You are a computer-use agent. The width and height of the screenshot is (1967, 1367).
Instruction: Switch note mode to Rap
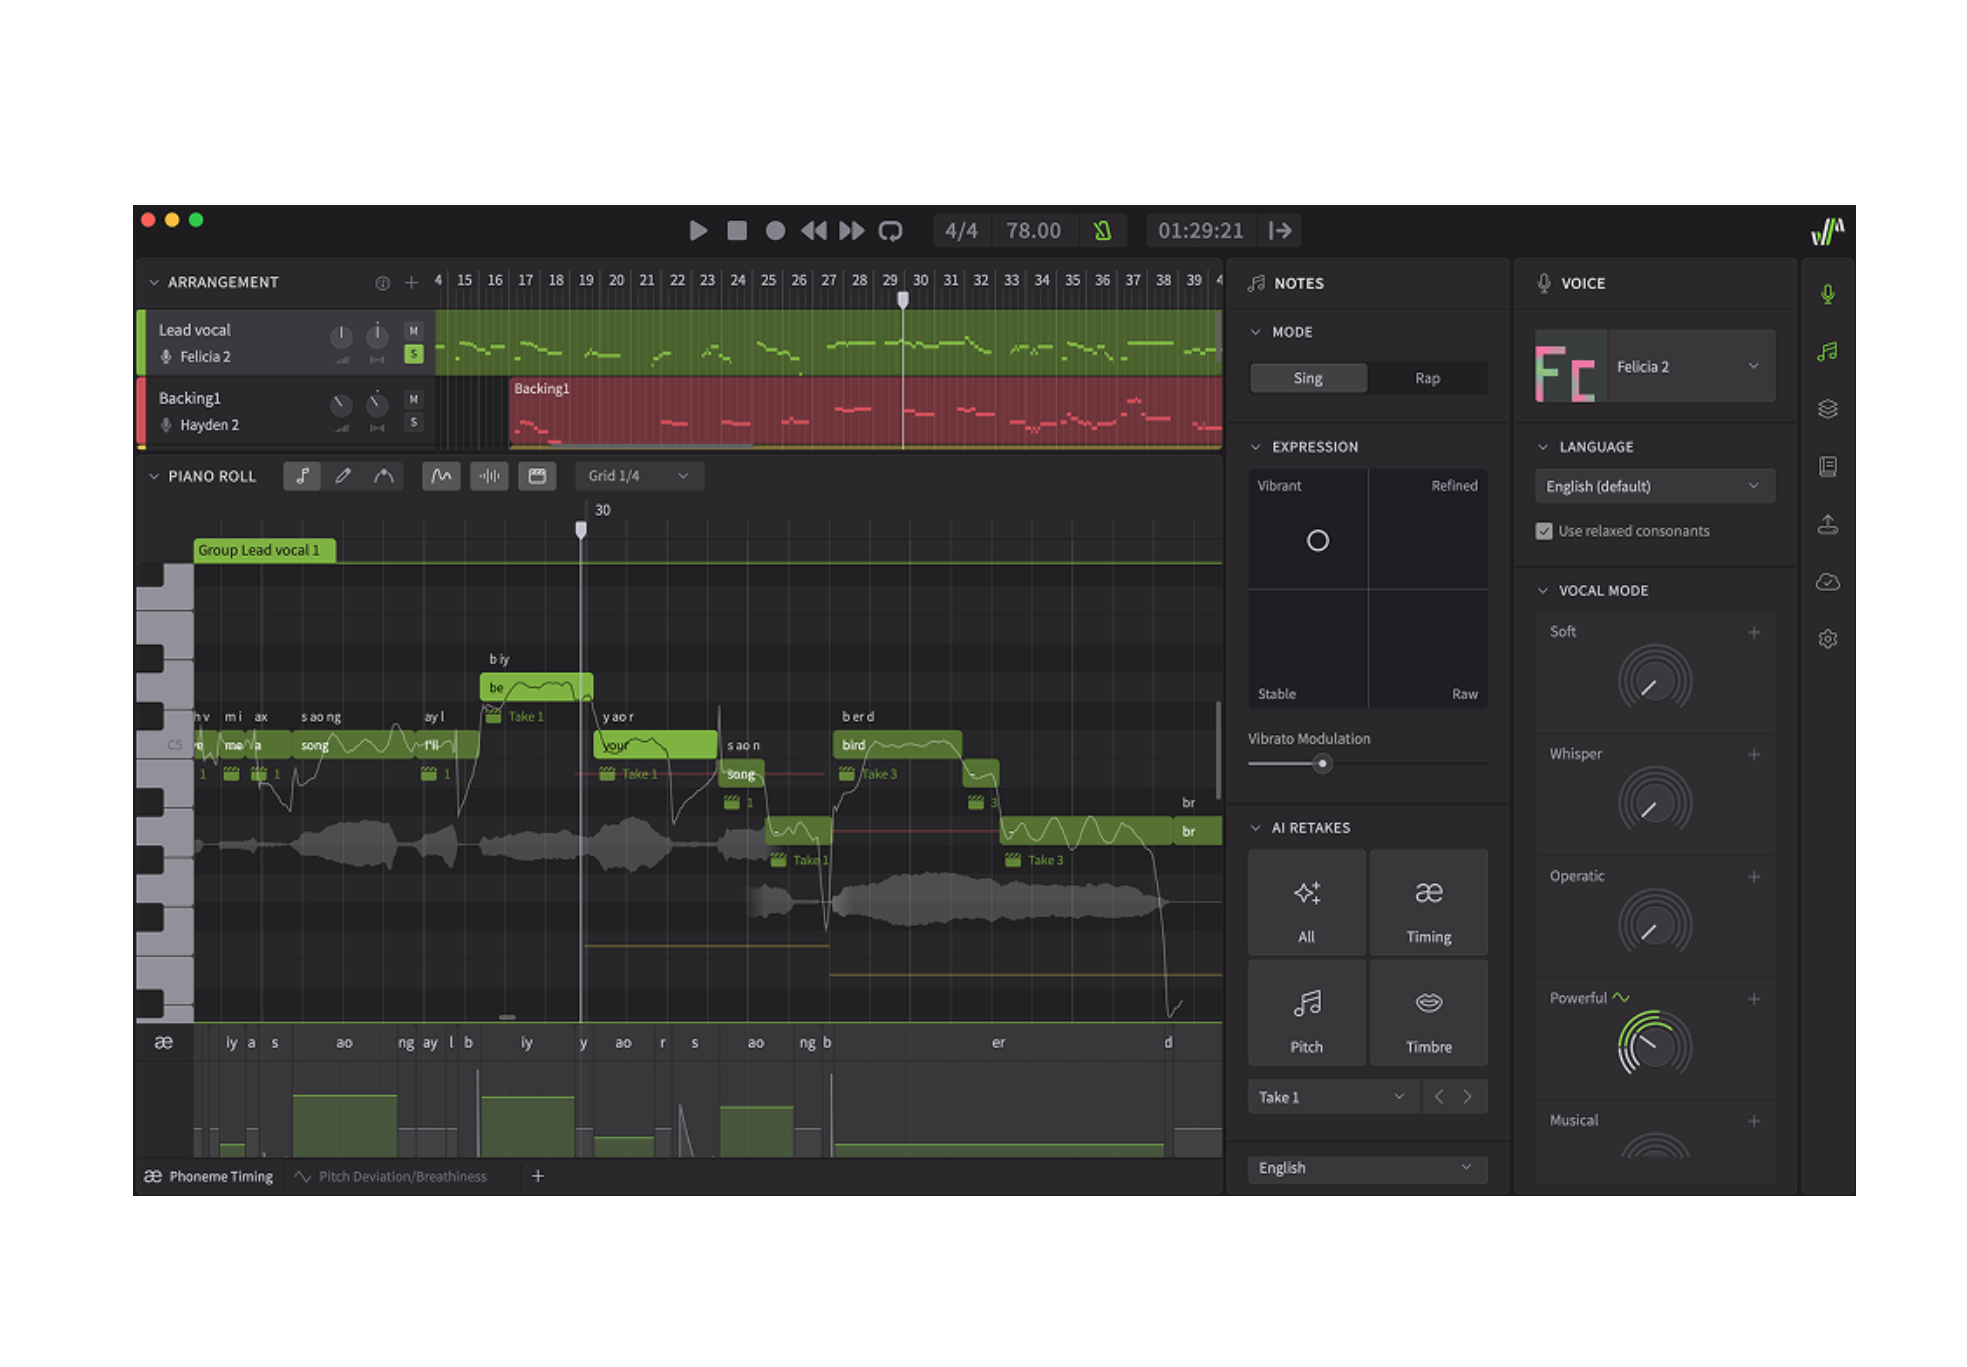click(1427, 378)
